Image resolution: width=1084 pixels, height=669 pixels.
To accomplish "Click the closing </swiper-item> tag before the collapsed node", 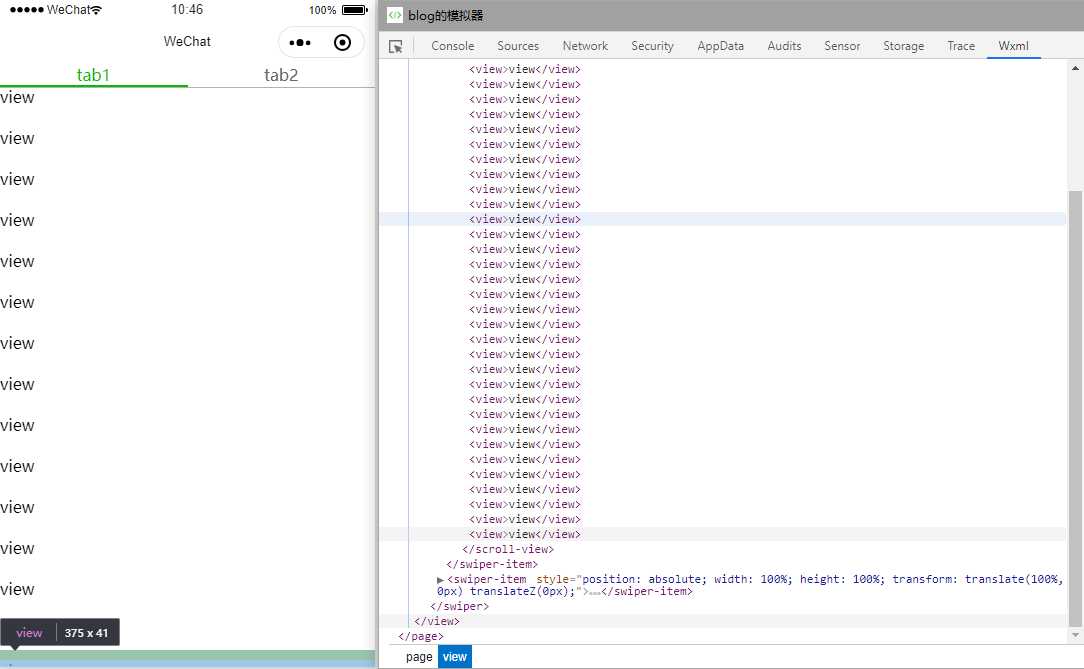I will click(x=492, y=565).
